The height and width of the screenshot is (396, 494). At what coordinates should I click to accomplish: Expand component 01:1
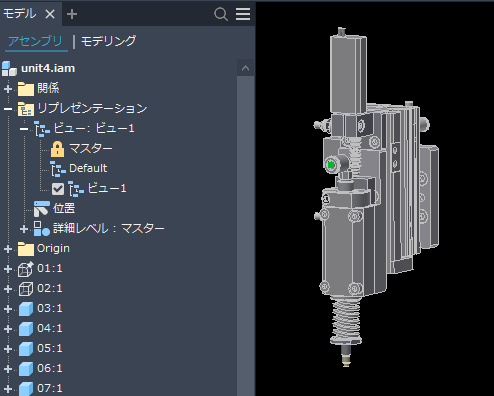click(8, 269)
